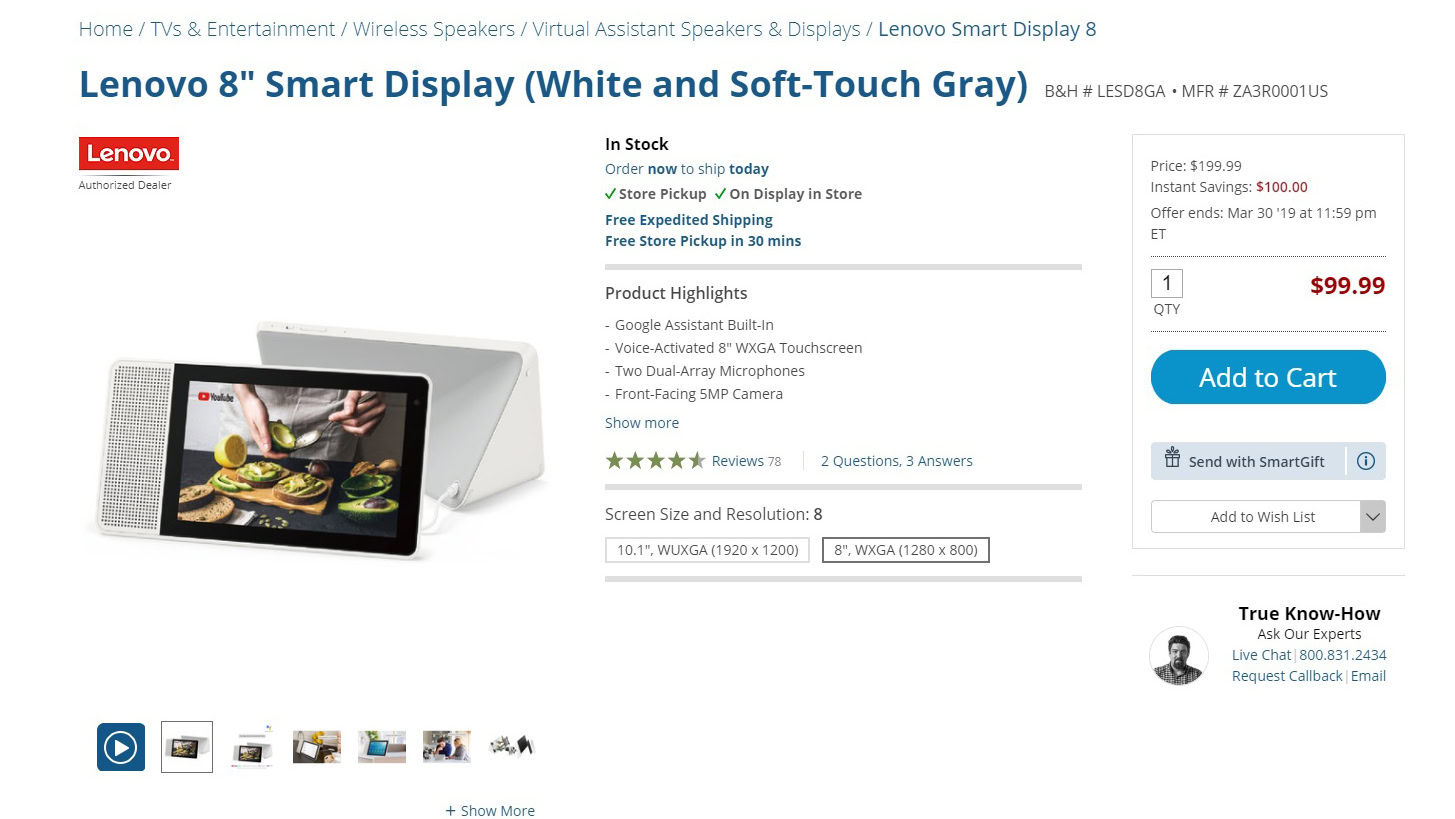Click the SmartGift info icon

click(1366, 461)
